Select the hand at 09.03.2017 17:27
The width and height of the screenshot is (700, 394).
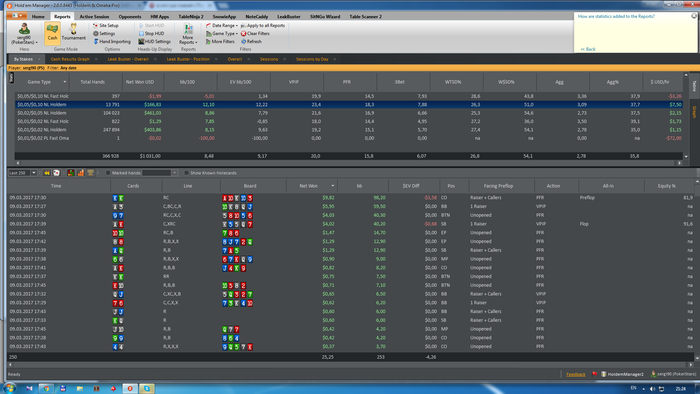pos(350,206)
